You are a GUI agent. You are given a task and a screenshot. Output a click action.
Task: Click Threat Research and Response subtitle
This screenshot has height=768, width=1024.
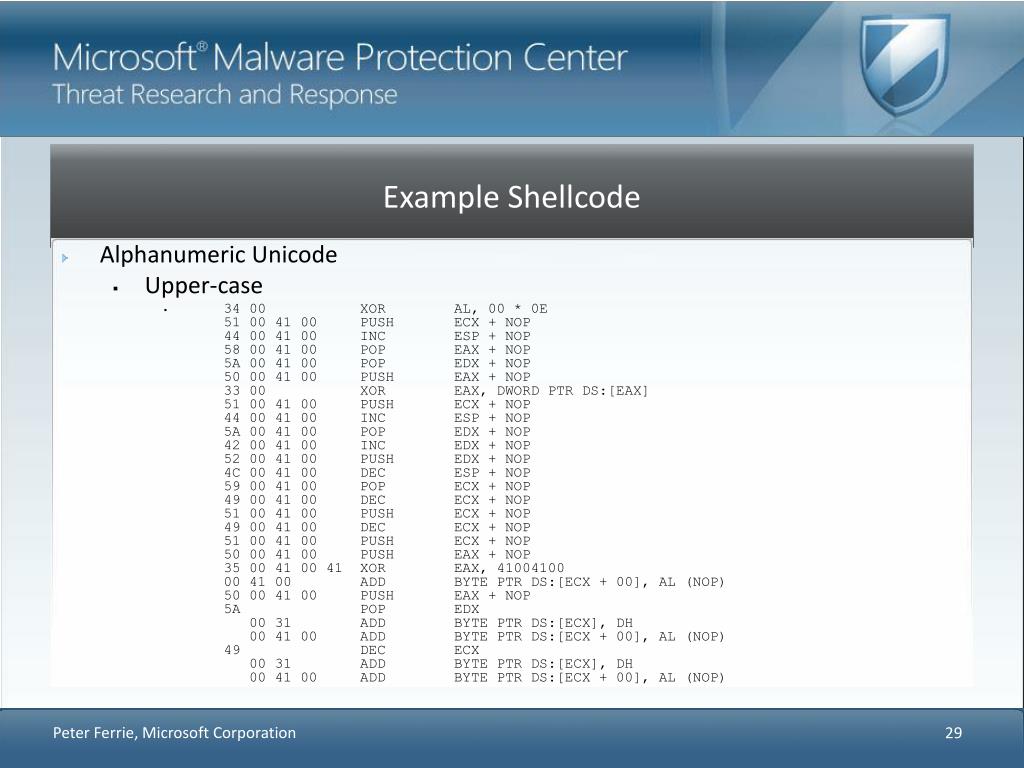(x=225, y=95)
